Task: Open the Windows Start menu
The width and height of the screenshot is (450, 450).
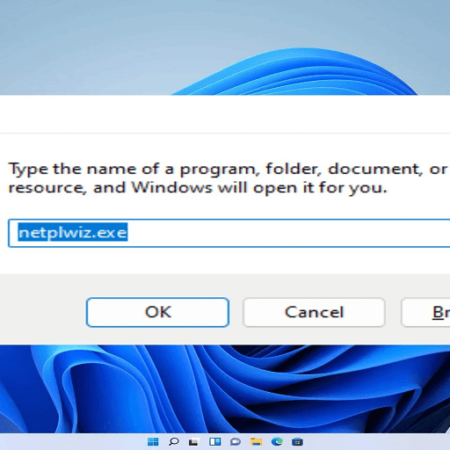Action: (x=153, y=442)
